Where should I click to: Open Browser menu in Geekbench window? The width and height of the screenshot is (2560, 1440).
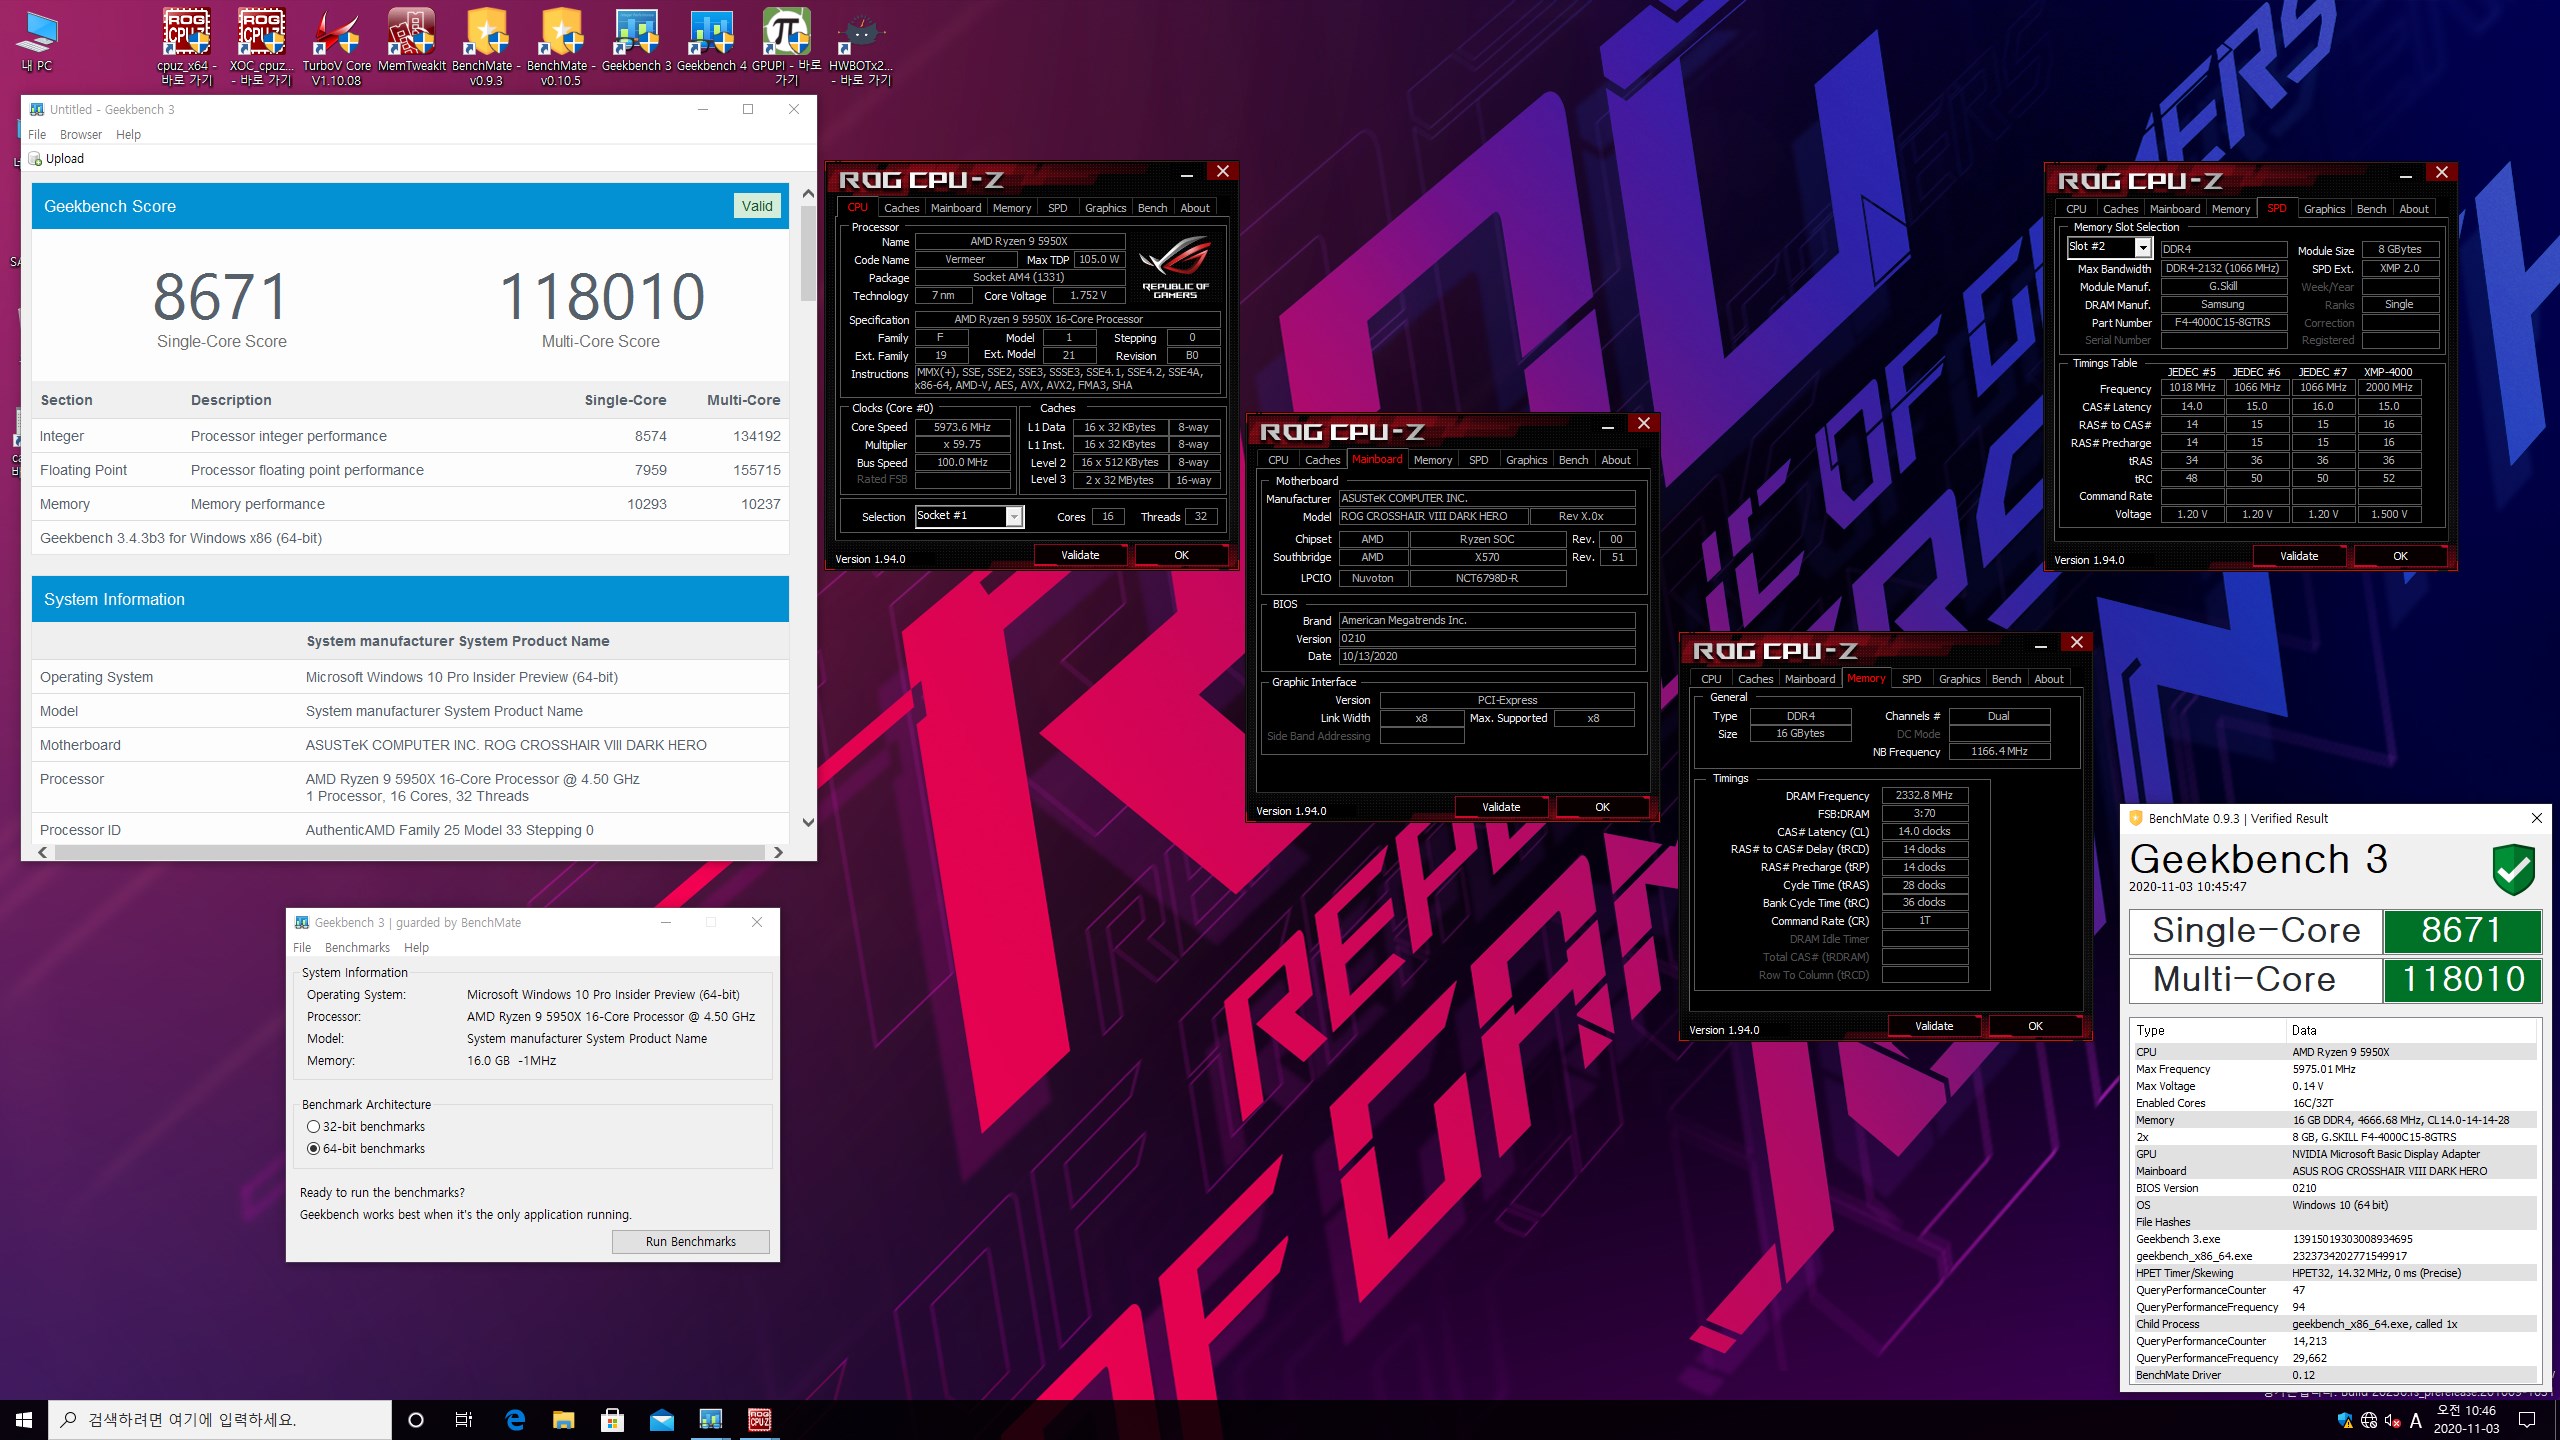81,134
